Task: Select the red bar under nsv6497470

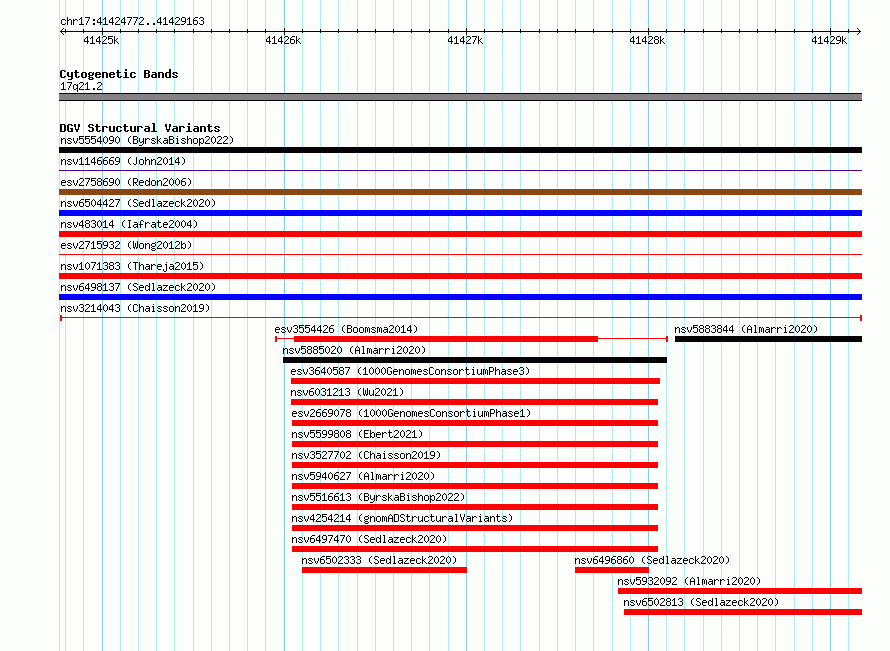Action: pos(475,549)
